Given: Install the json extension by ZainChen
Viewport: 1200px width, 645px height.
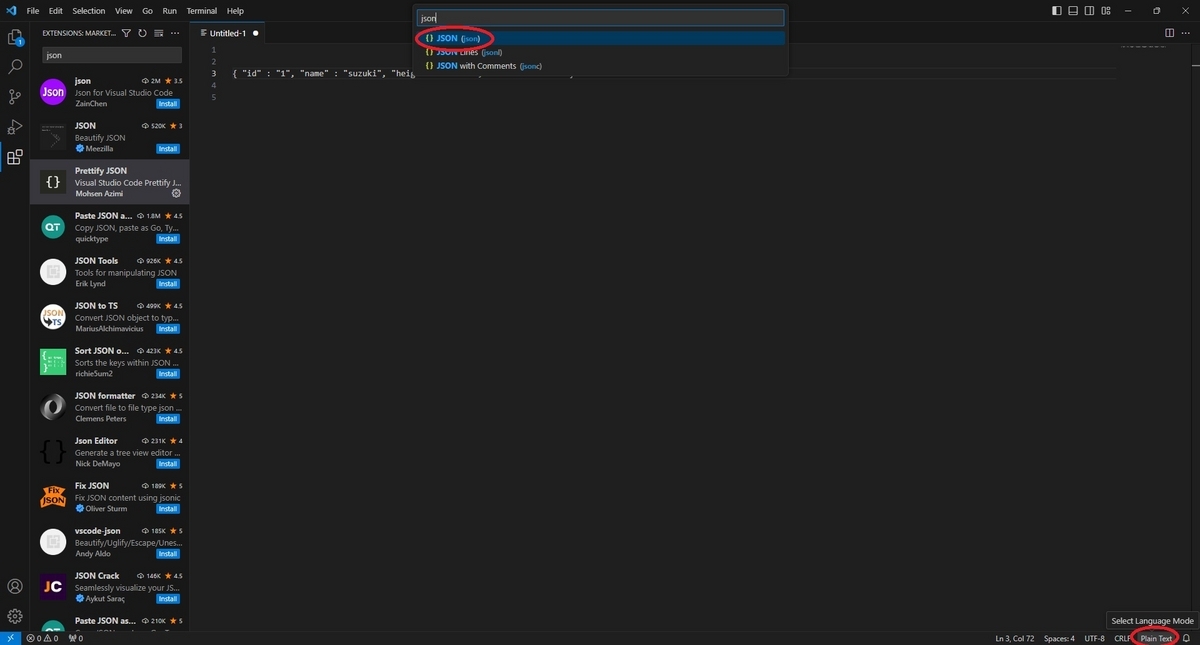Looking at the screenshot, I should [168, 104].
